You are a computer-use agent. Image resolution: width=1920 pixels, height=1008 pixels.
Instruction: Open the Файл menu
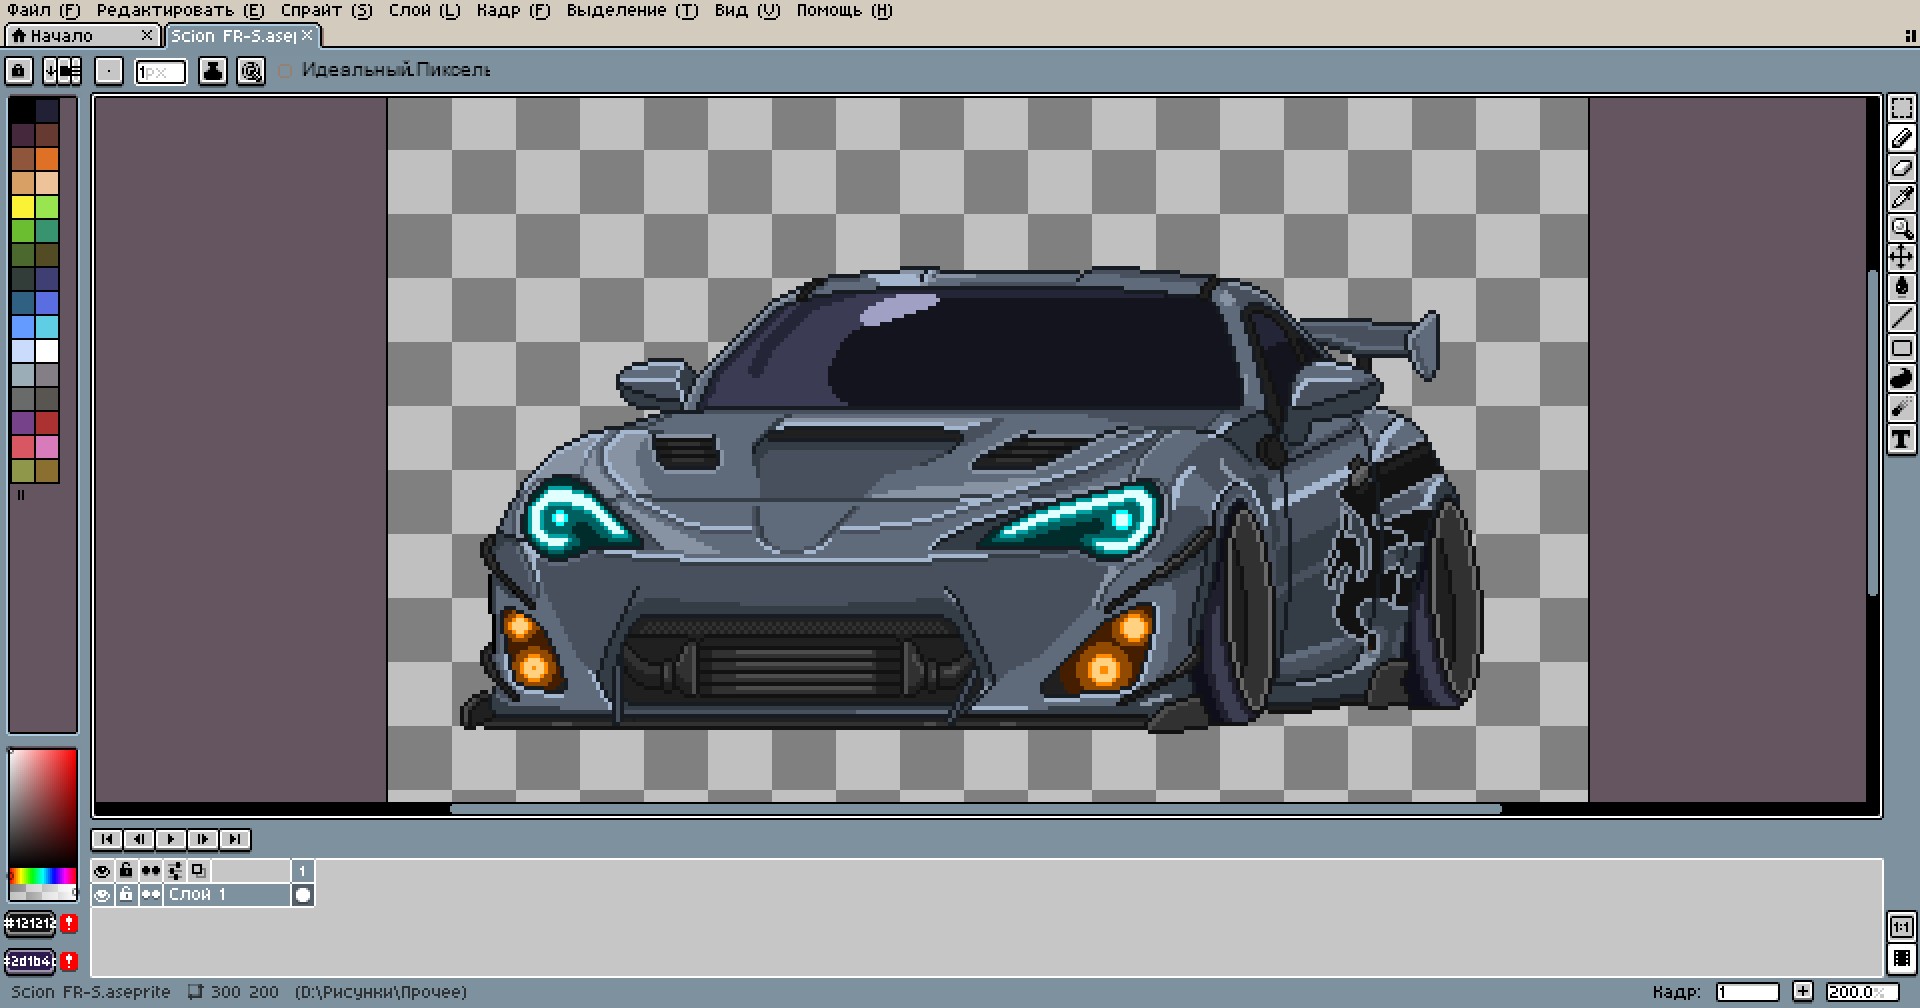[44, 11]
